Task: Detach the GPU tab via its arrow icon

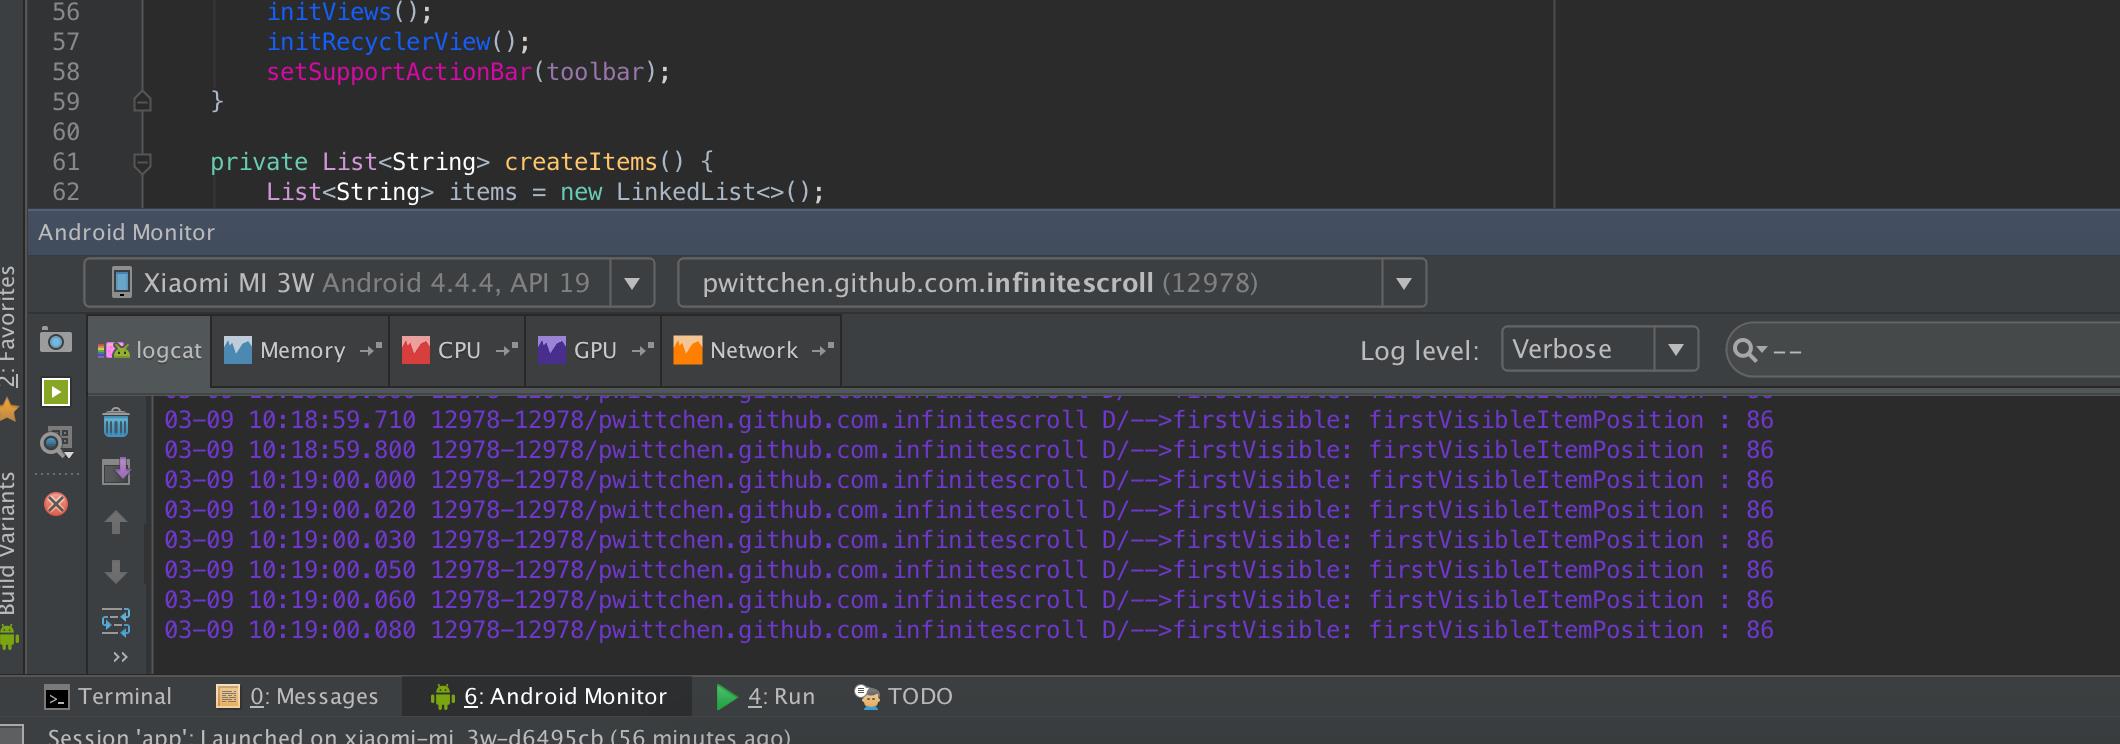Action: [x=643, y=349]
